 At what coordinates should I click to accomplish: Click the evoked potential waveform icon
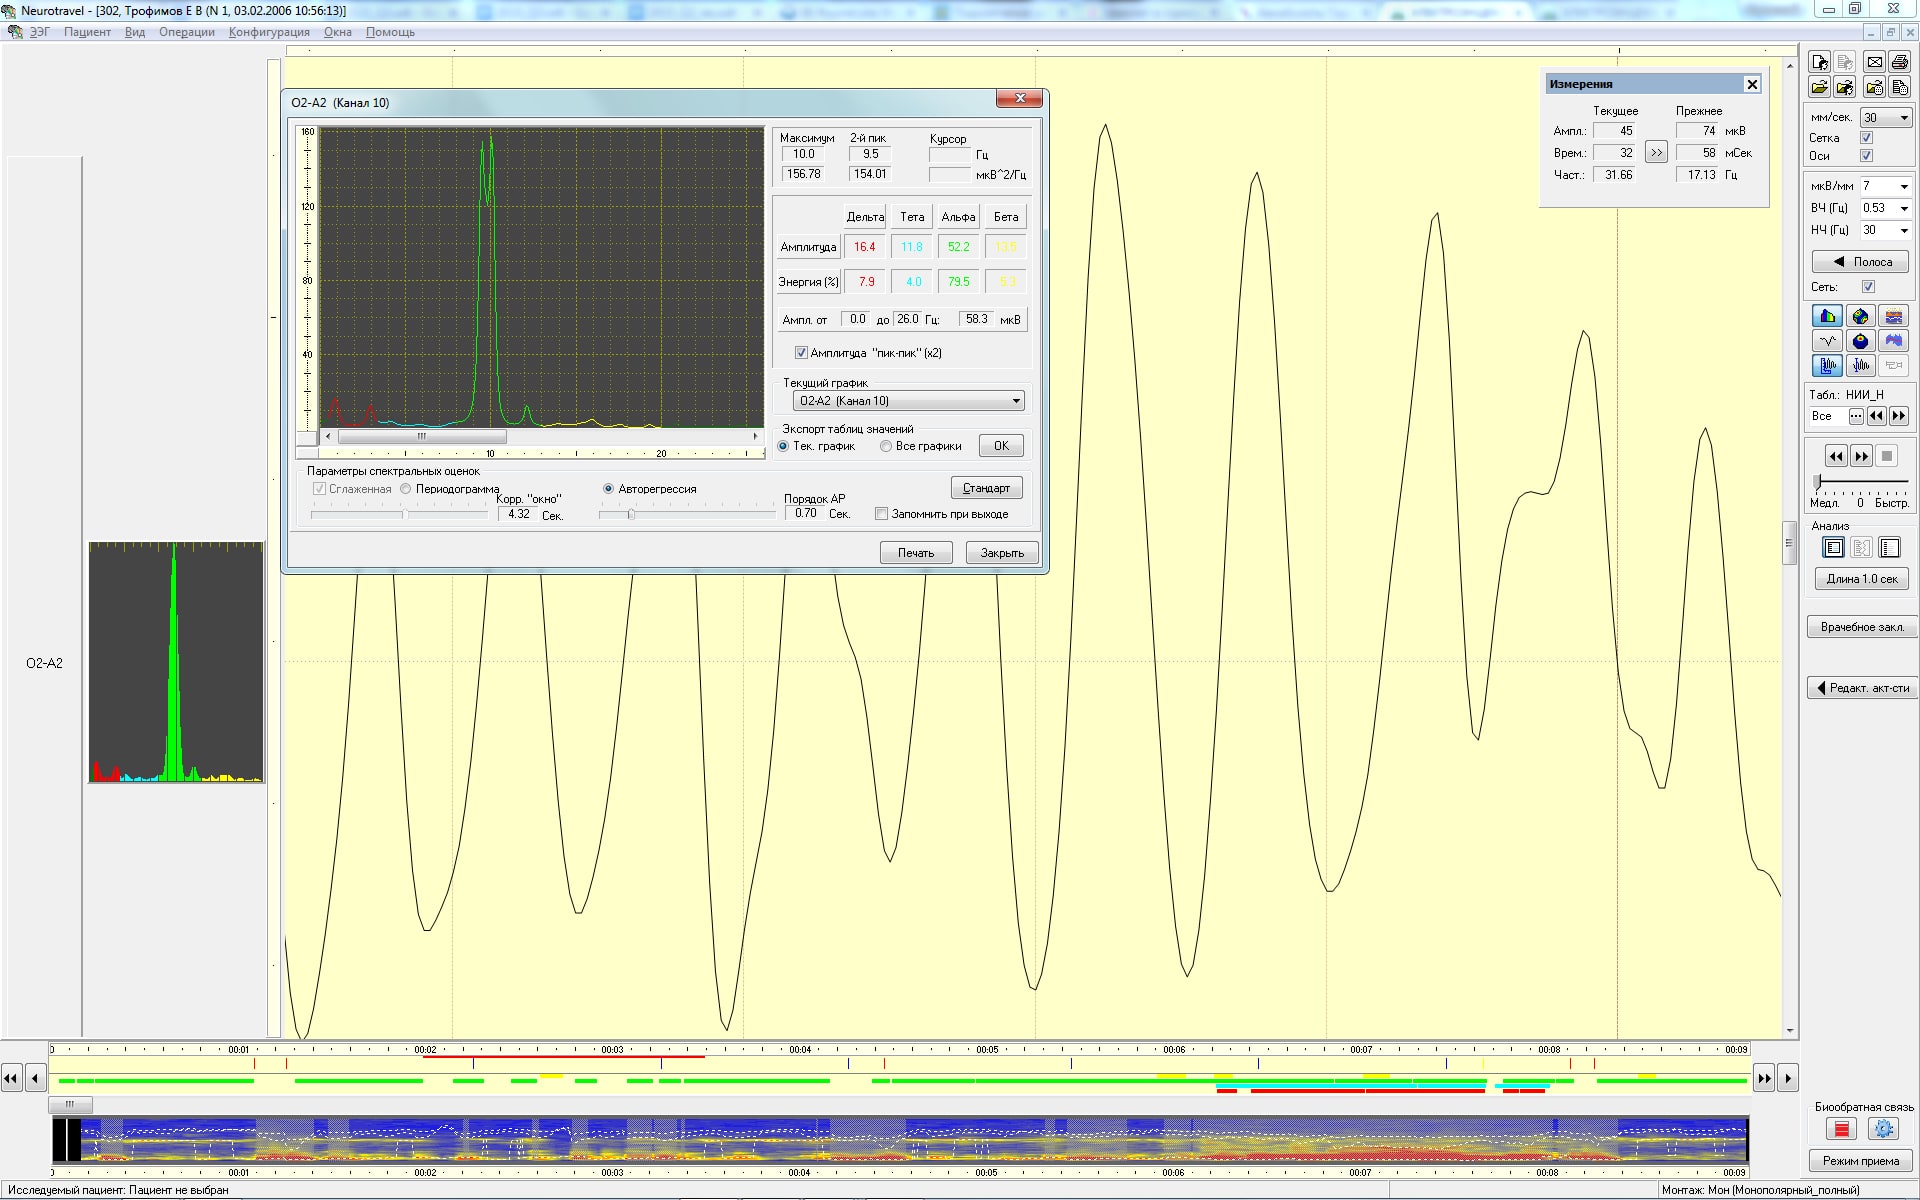(1827, 341)
